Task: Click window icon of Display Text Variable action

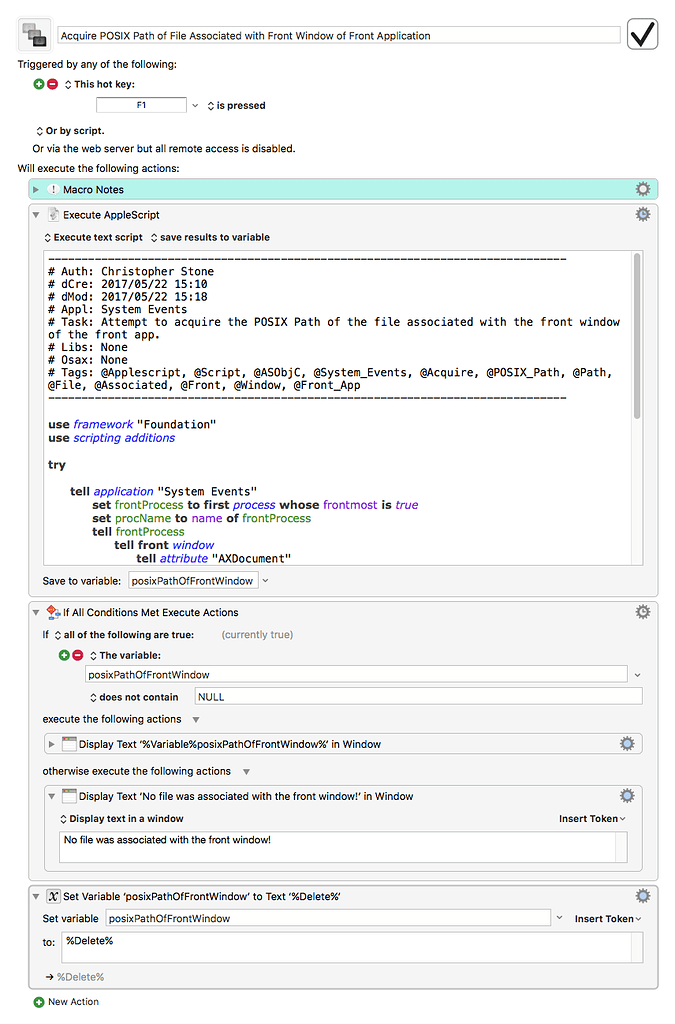Action: (69, 744)
